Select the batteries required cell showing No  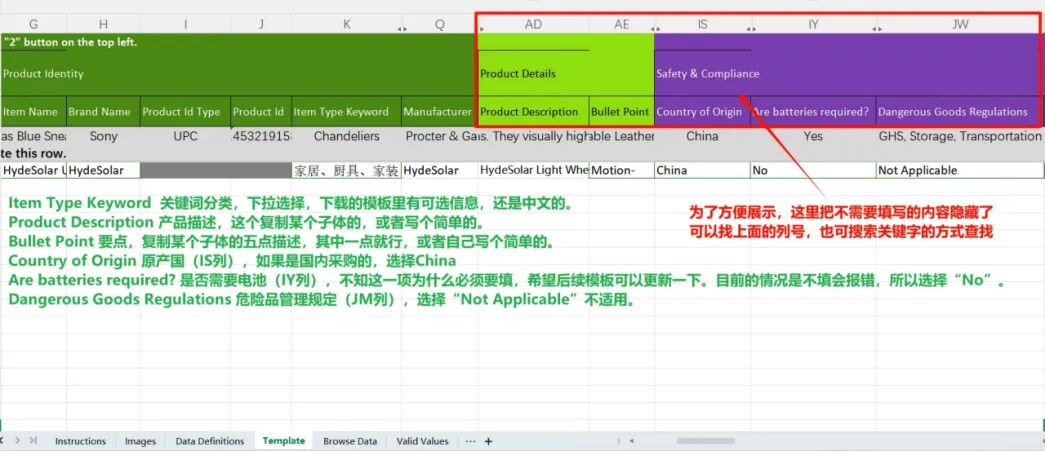(811, 171)
